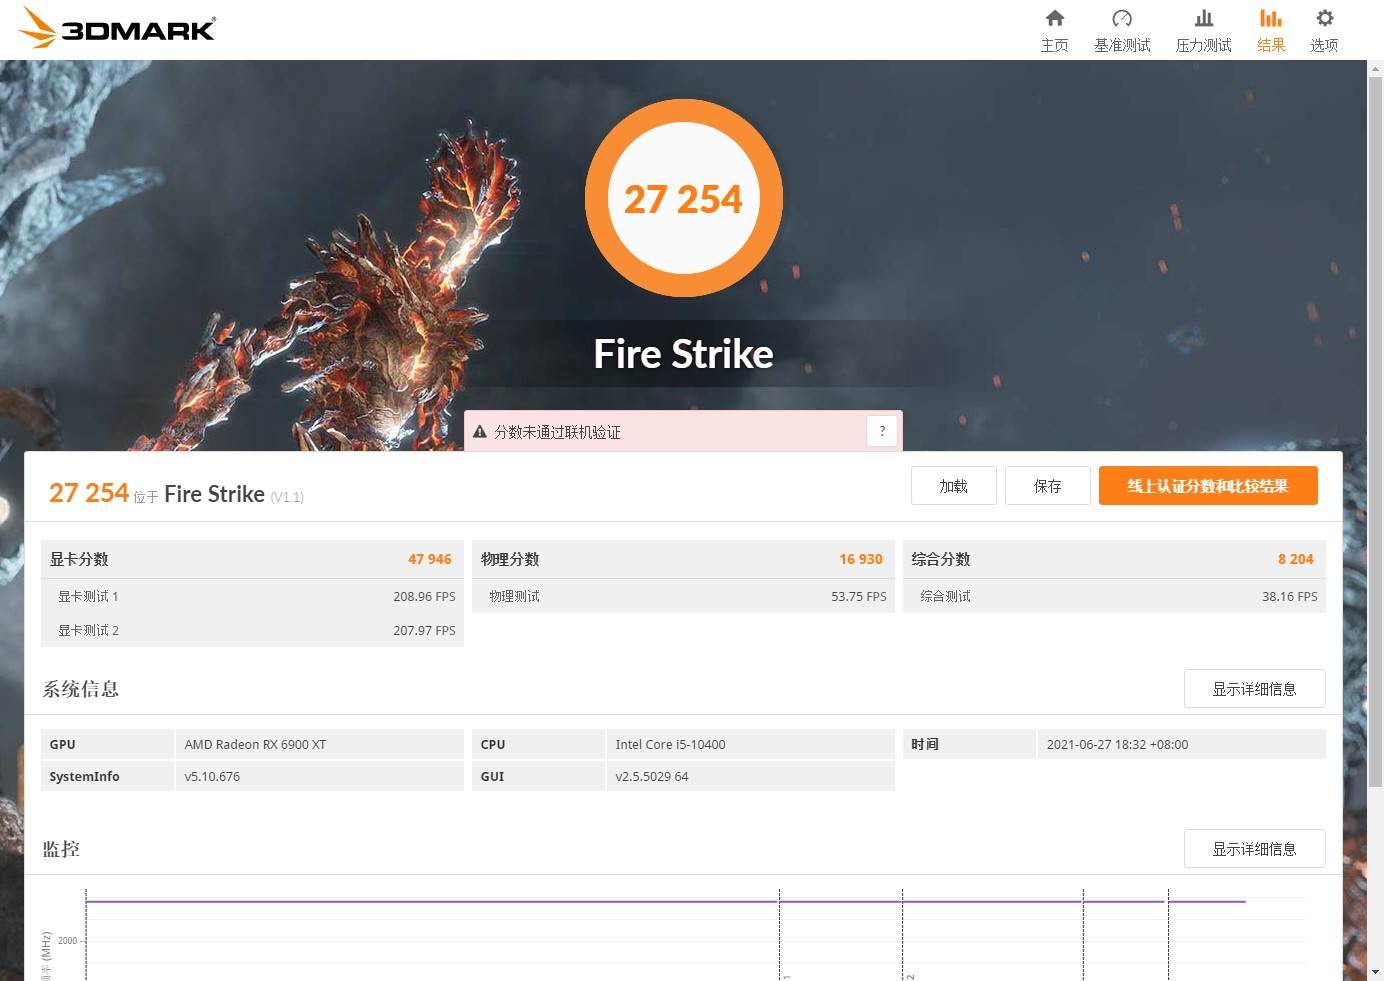Switch to the 选项 tab label
The image size is (1384, 981).
[x=1324, y=45]
